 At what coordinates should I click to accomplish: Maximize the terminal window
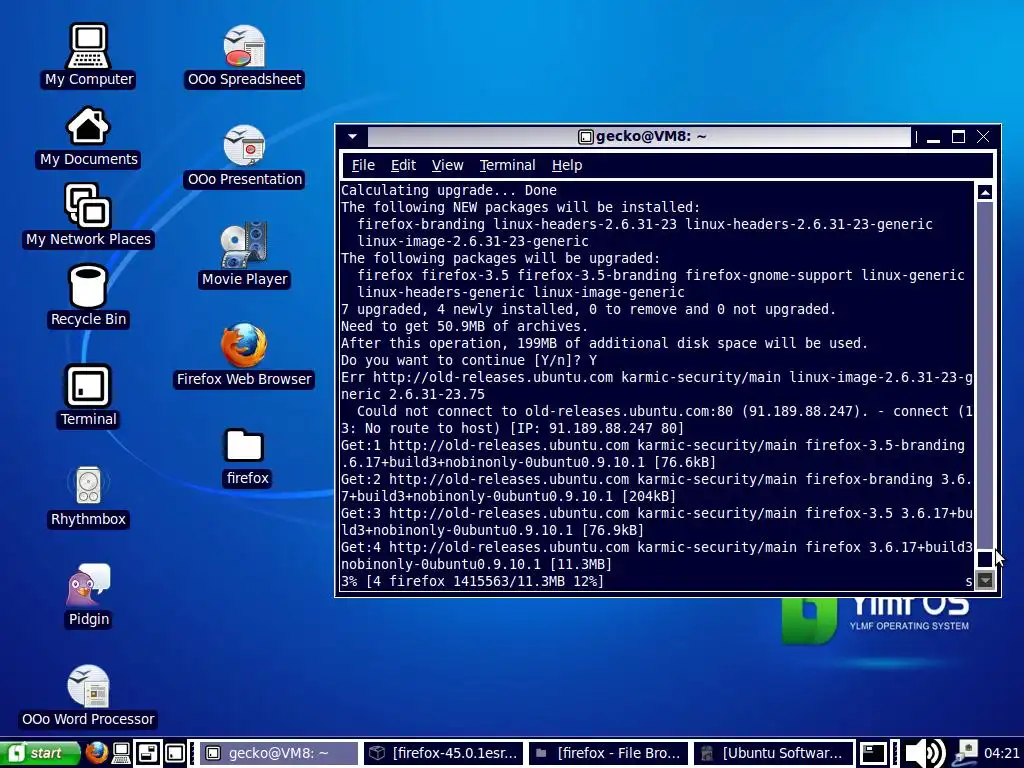[958, 136]
